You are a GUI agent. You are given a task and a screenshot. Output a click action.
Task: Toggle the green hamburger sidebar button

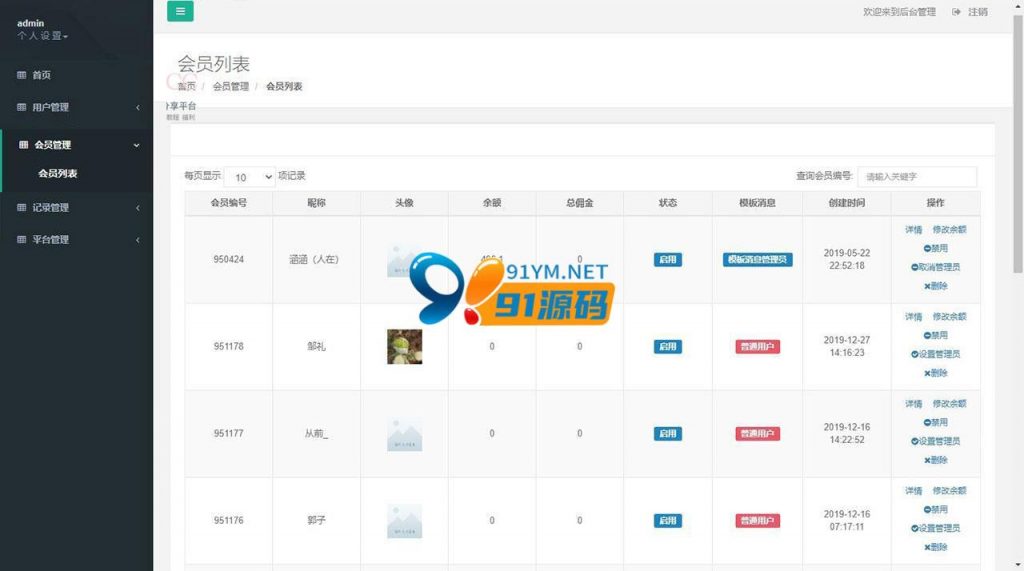180,11
